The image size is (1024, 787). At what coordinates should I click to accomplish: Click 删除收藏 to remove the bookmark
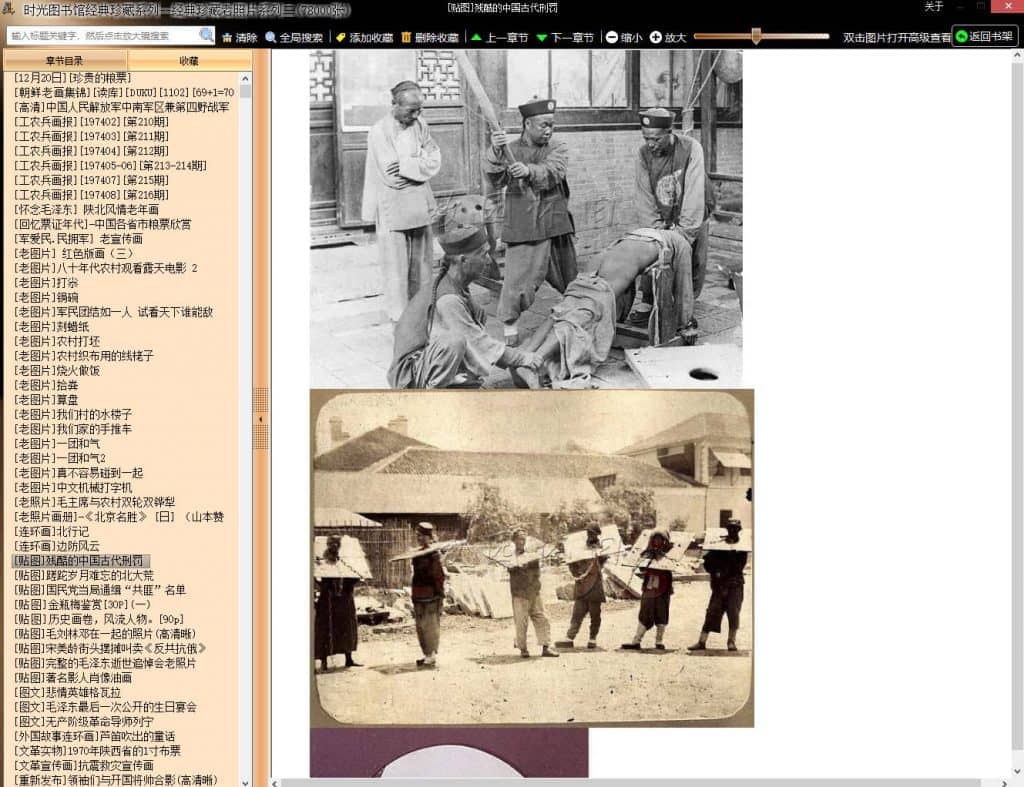[430, 37]
